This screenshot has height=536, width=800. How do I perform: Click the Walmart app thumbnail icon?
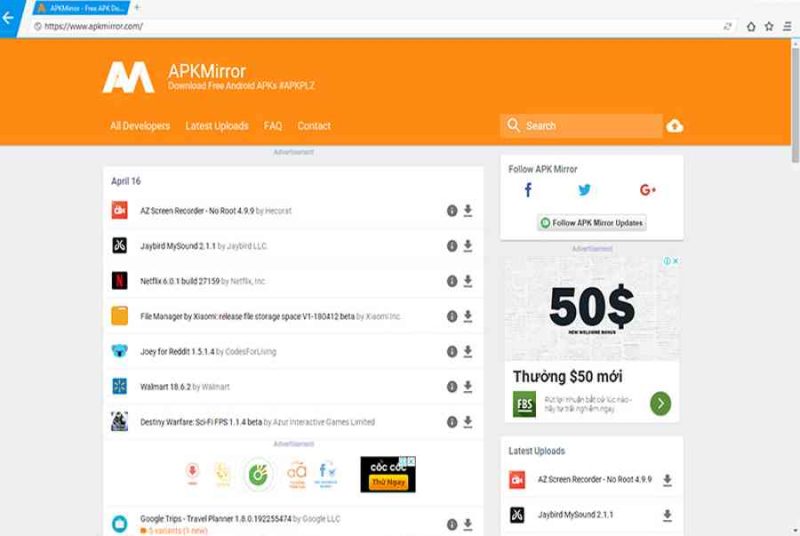tap(119, 386)
